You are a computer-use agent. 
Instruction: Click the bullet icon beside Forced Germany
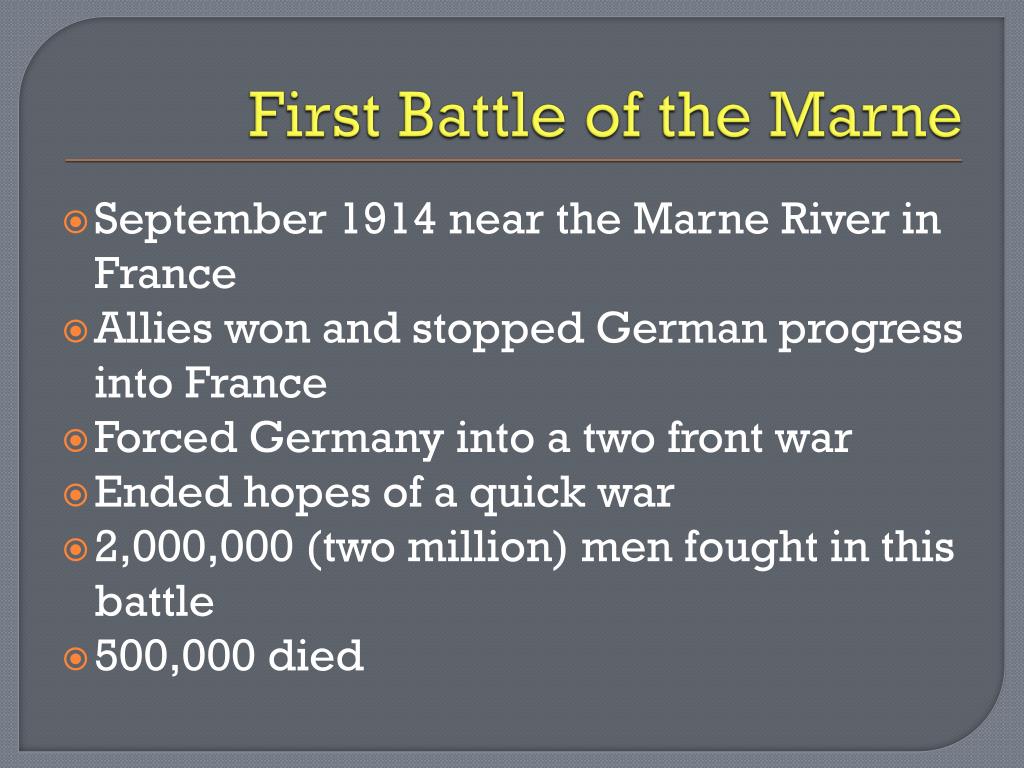[x=76, y=440]
